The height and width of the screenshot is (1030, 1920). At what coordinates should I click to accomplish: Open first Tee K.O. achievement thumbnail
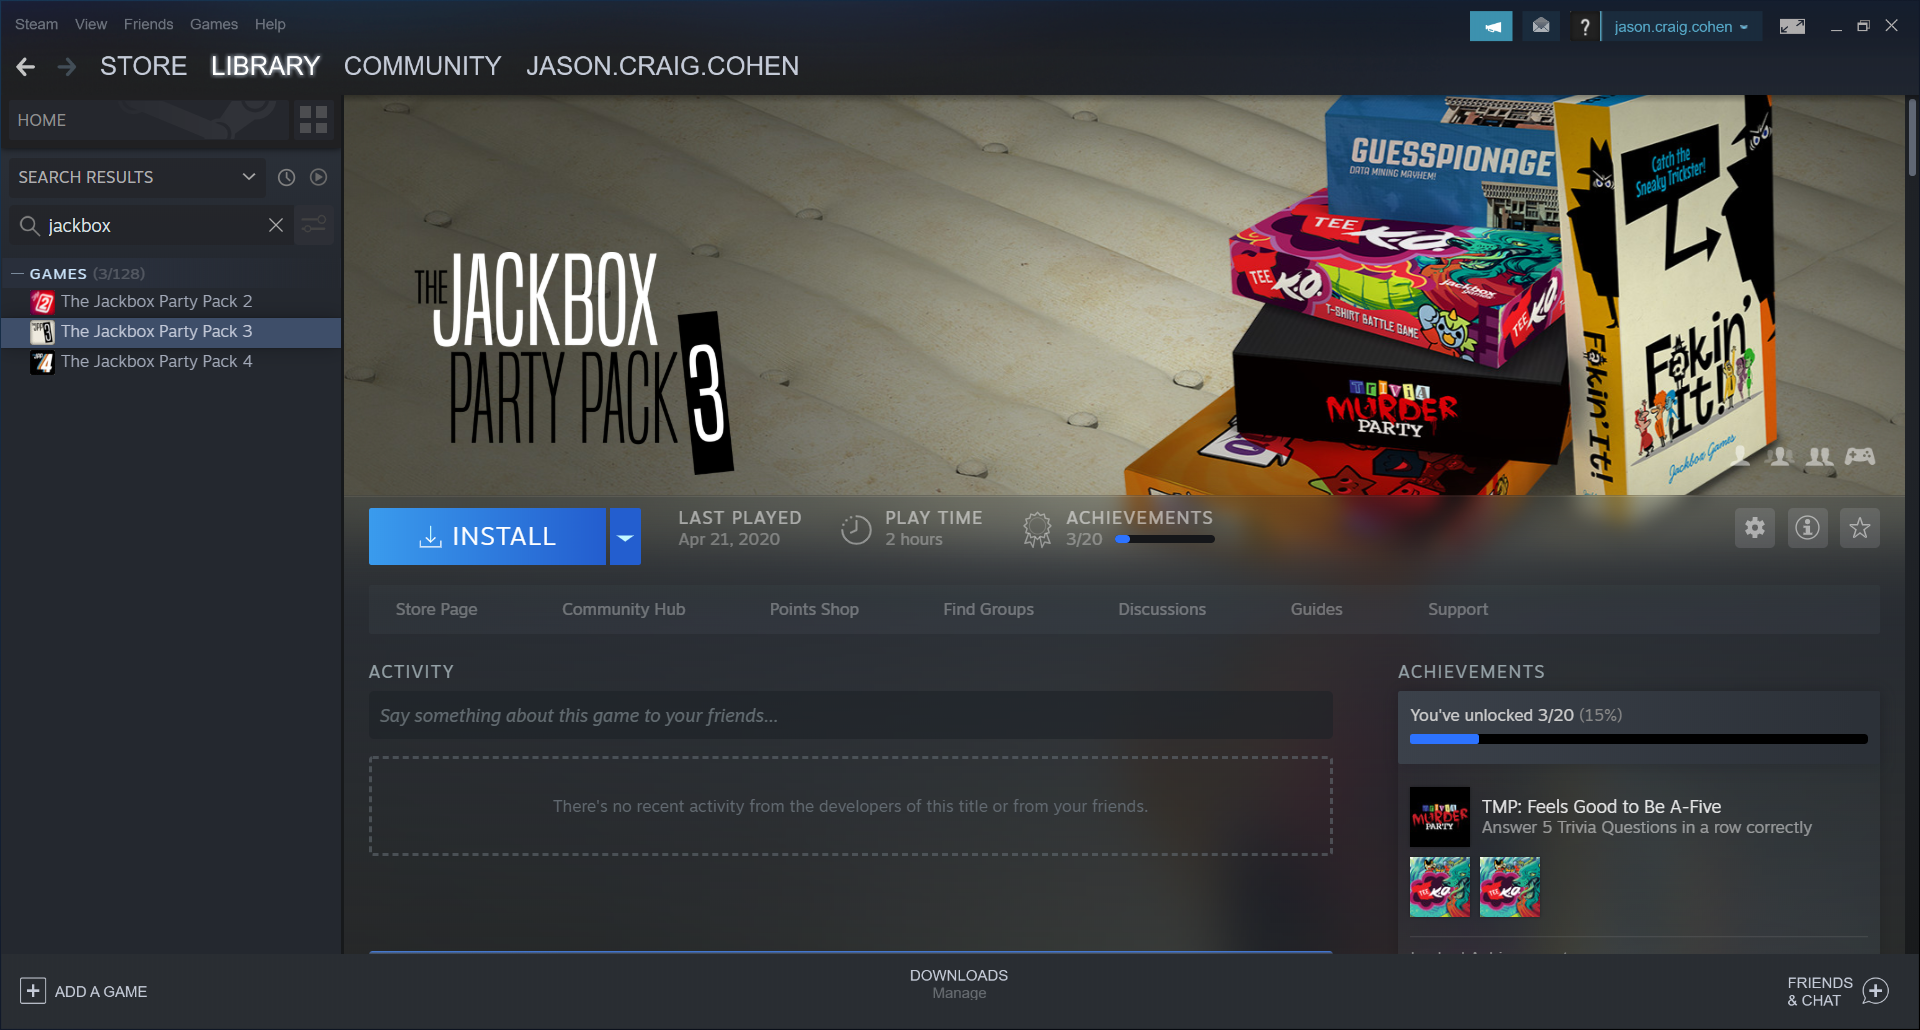(x=1440, y=887)
